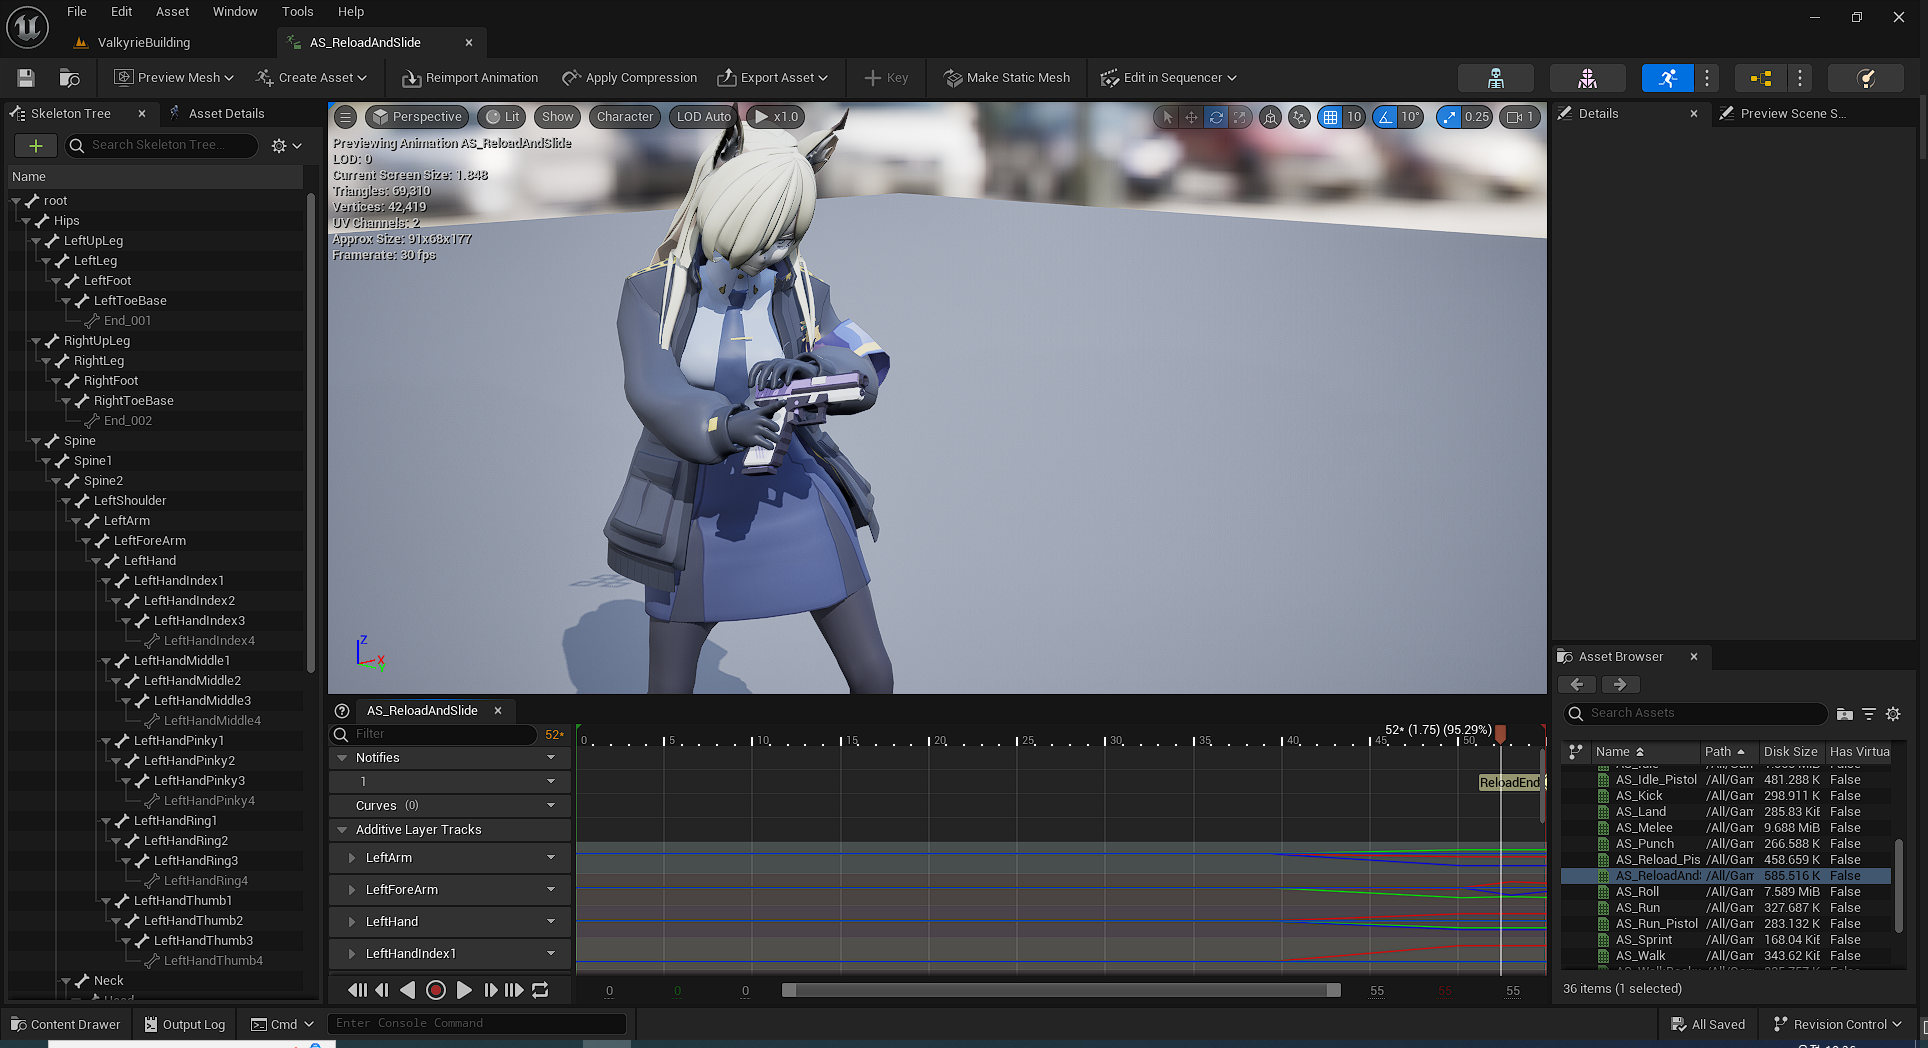Screen dimensions: 1928x1048
Task: Toggle rotation angle snapping
Action: [x=1385, y=117]
